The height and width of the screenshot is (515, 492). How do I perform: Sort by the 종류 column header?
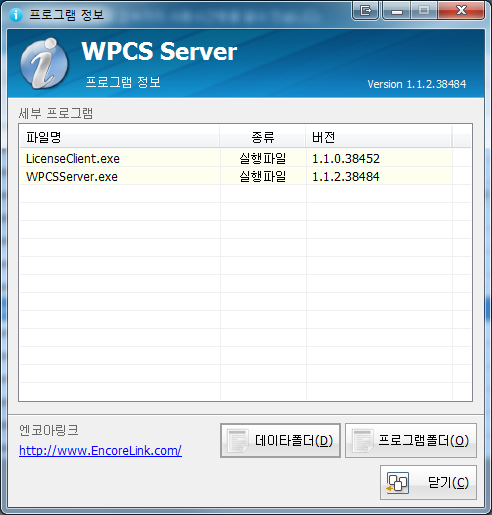263,137
